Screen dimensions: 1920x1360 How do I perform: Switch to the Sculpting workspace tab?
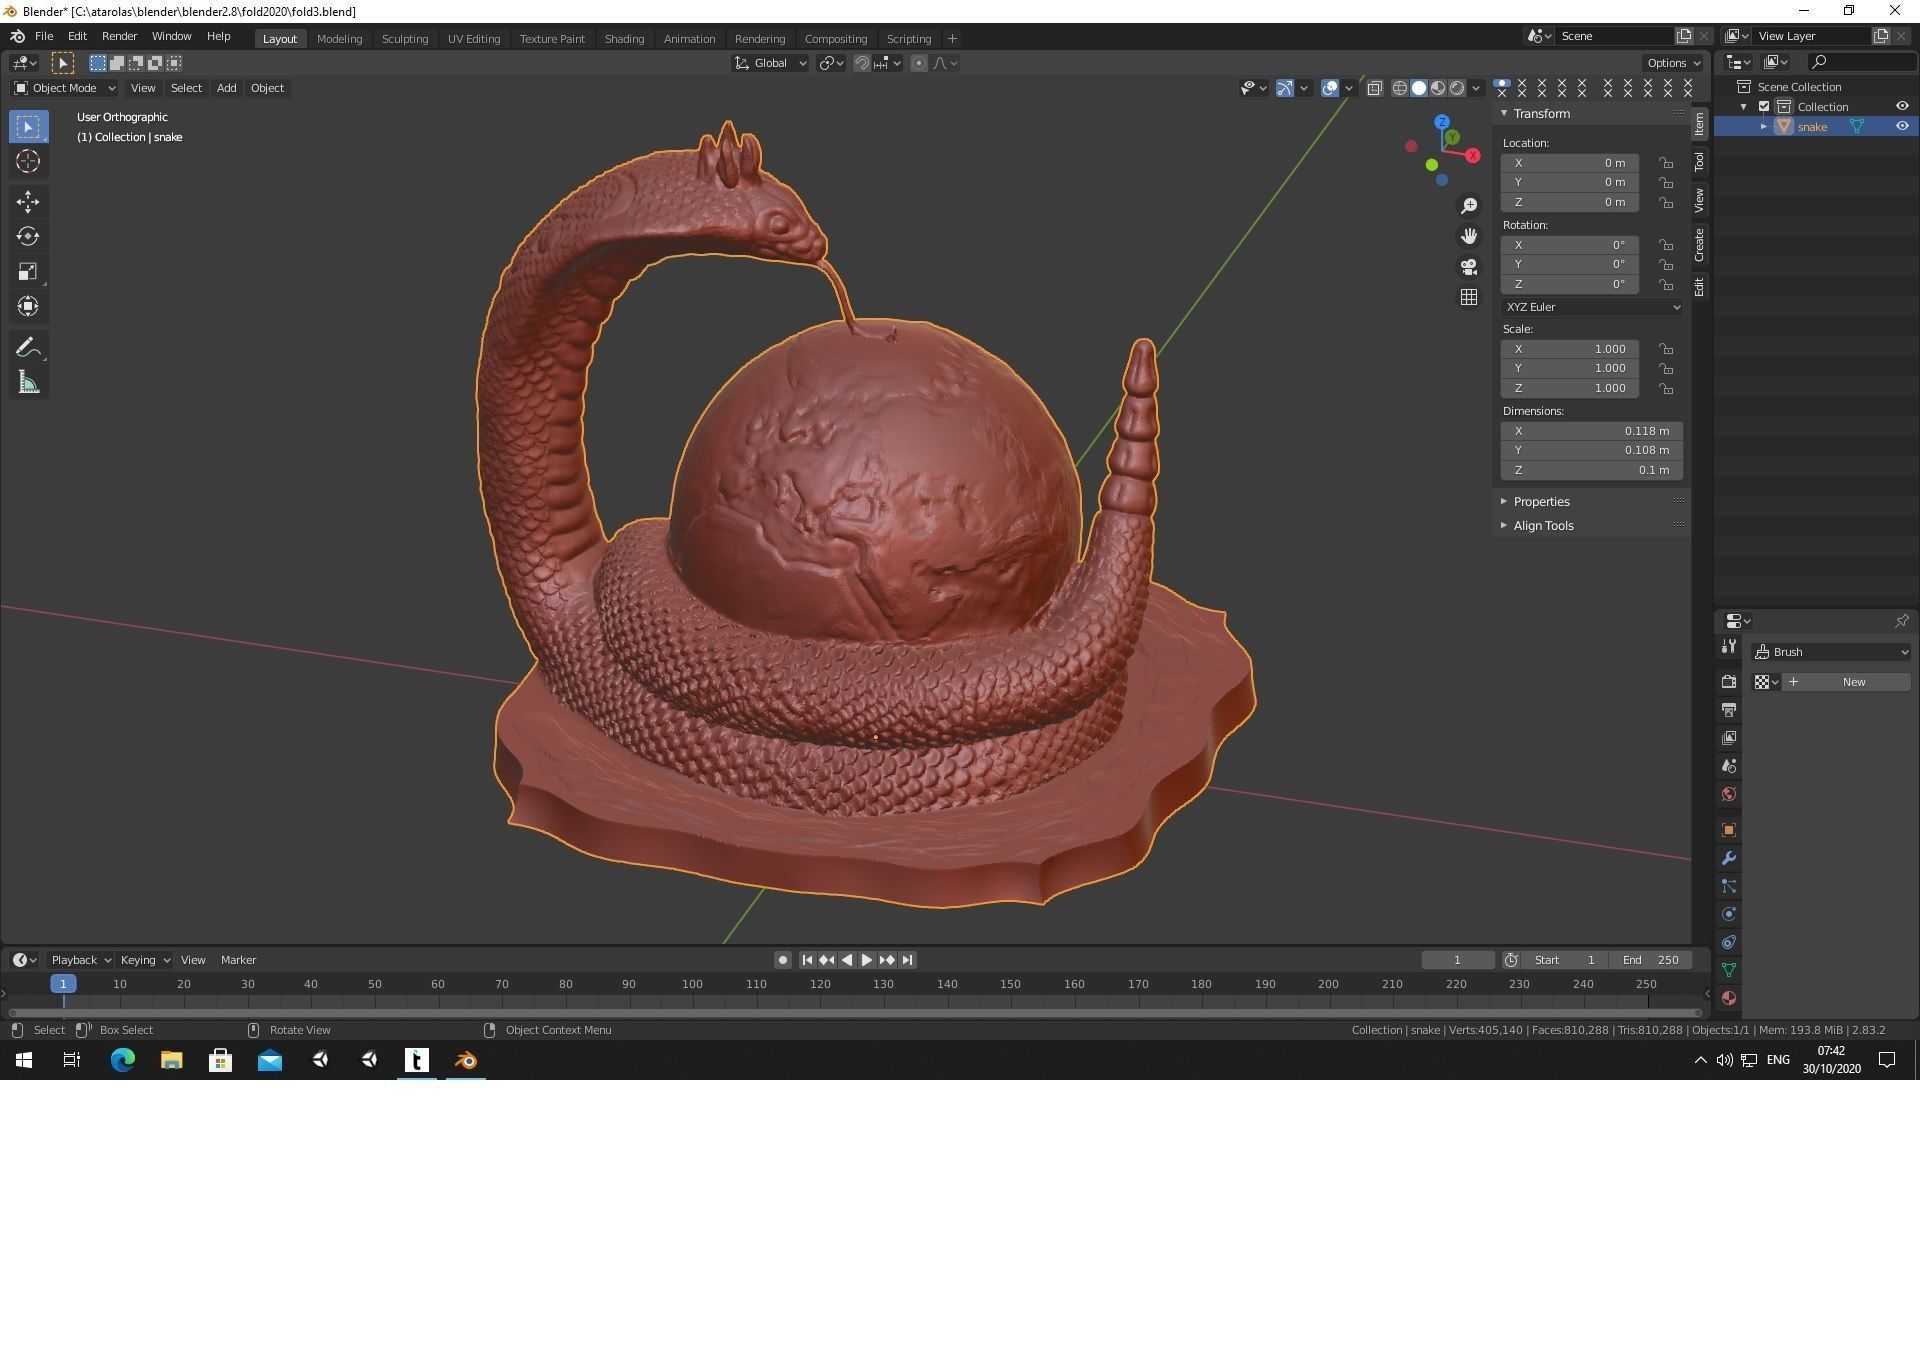click(405, 39)
